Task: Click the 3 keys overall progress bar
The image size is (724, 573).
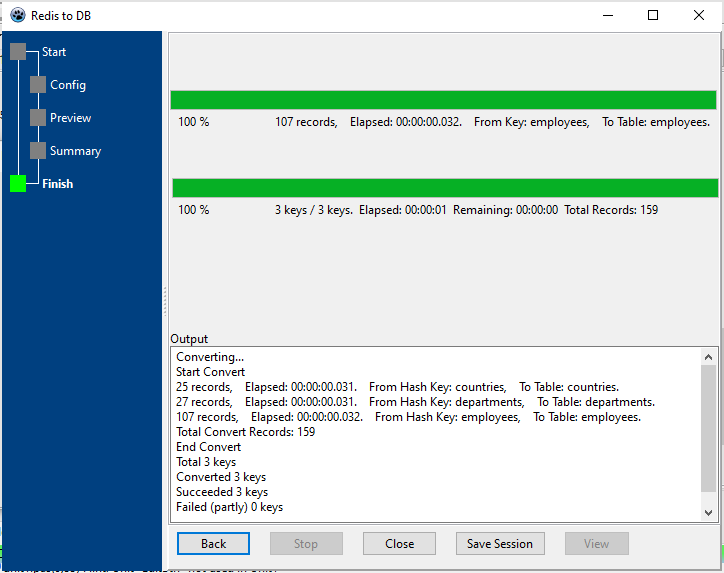Action: point(444,188)
